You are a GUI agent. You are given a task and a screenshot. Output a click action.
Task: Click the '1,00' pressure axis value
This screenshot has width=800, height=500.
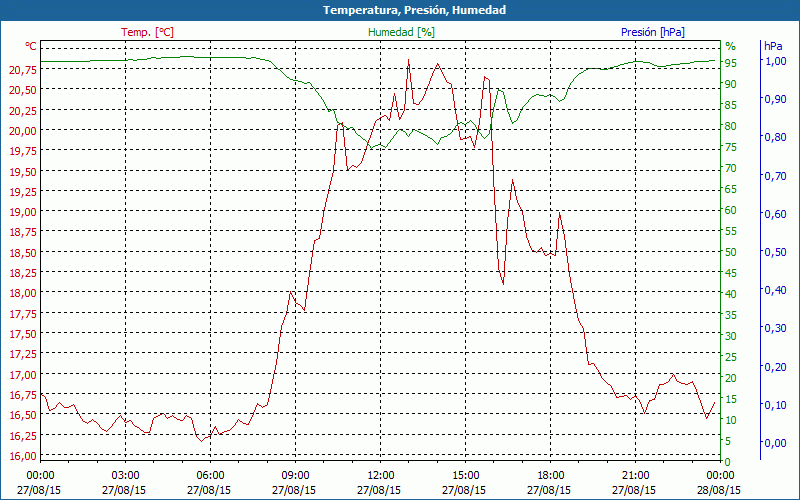tap(774, 61)
